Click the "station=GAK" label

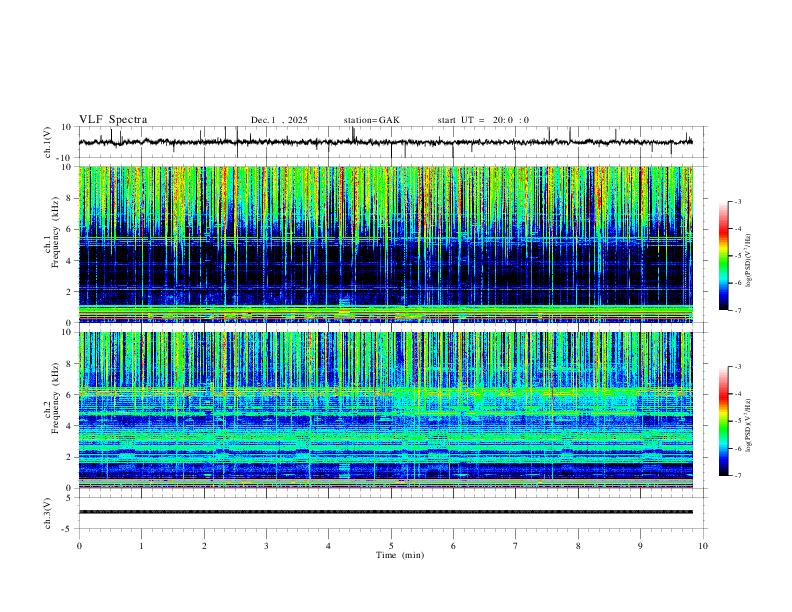point(371,120)
